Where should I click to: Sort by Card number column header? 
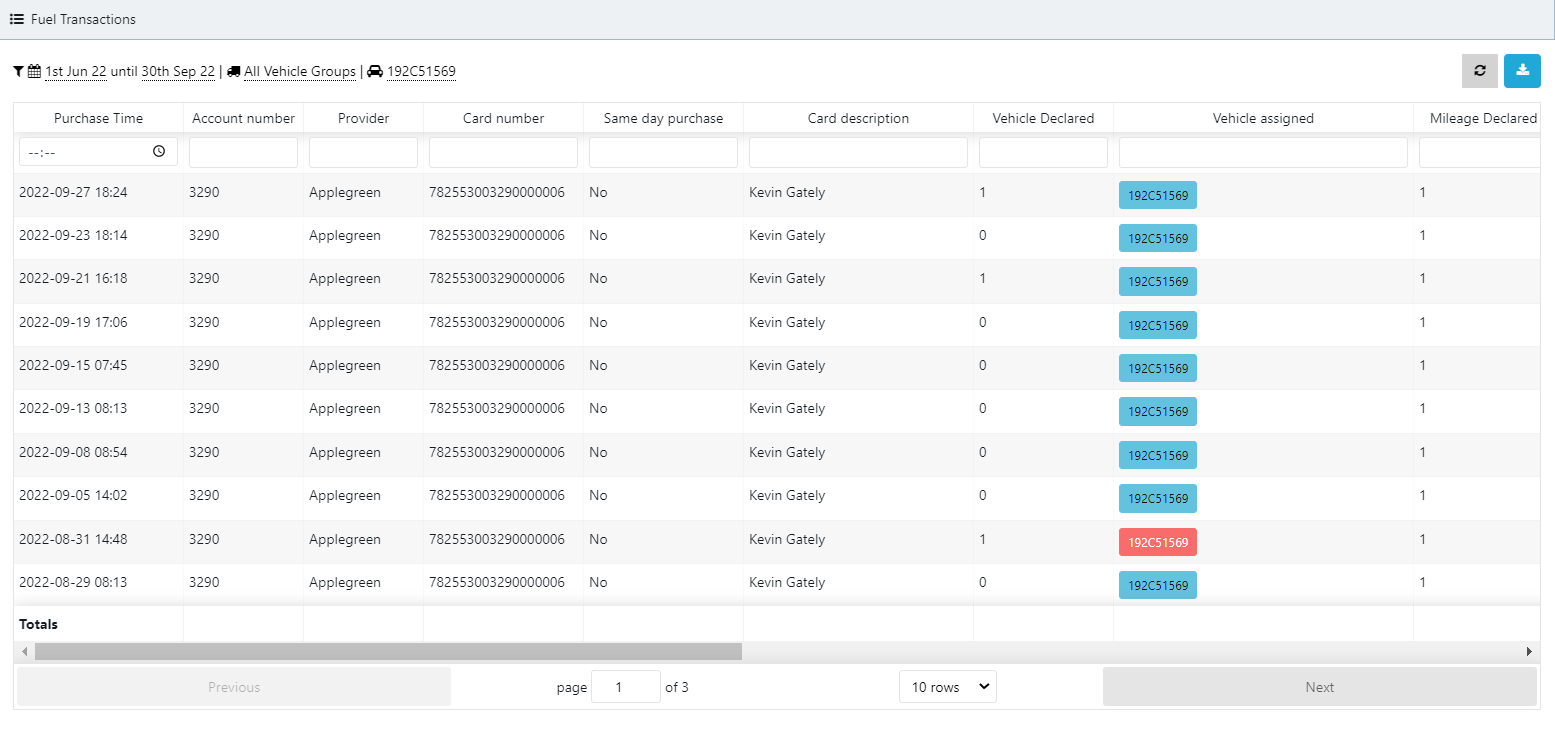click(x=504, y=118)
